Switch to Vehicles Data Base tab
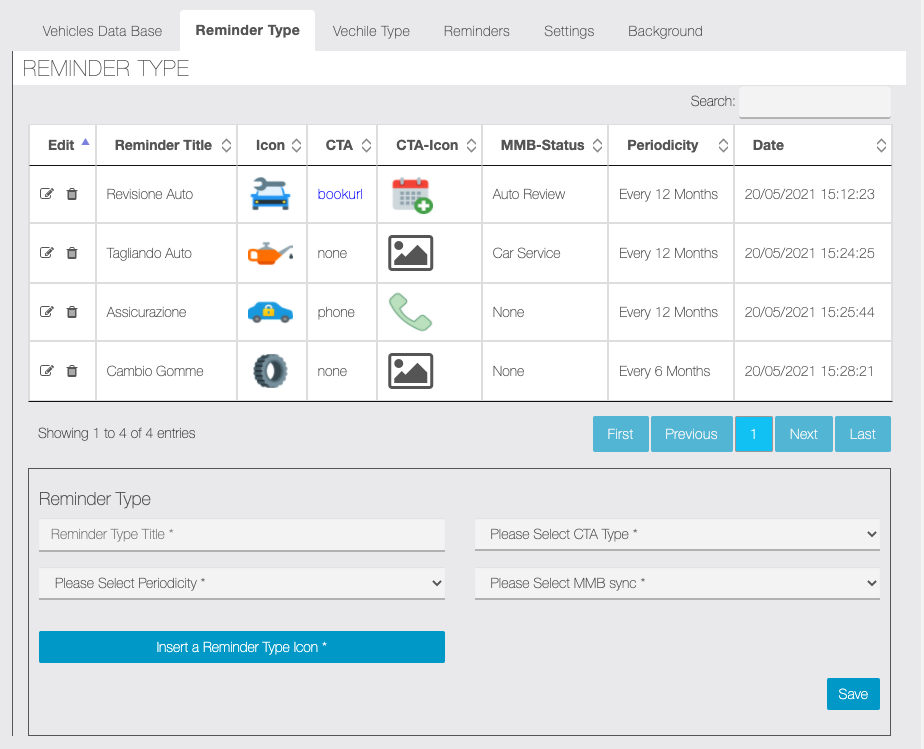The height and width of the screenshot is (749, 924). click(x=102, y=31)
